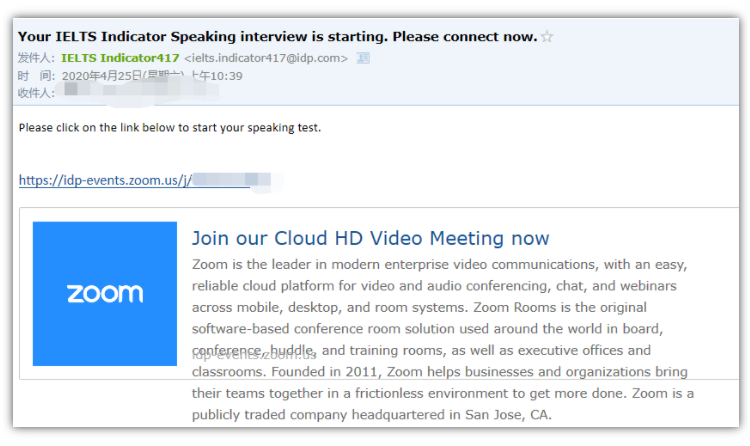Click the email subject line
This screenshot has height=446, width=750.
pyautogui.click(x=278, y=36)
